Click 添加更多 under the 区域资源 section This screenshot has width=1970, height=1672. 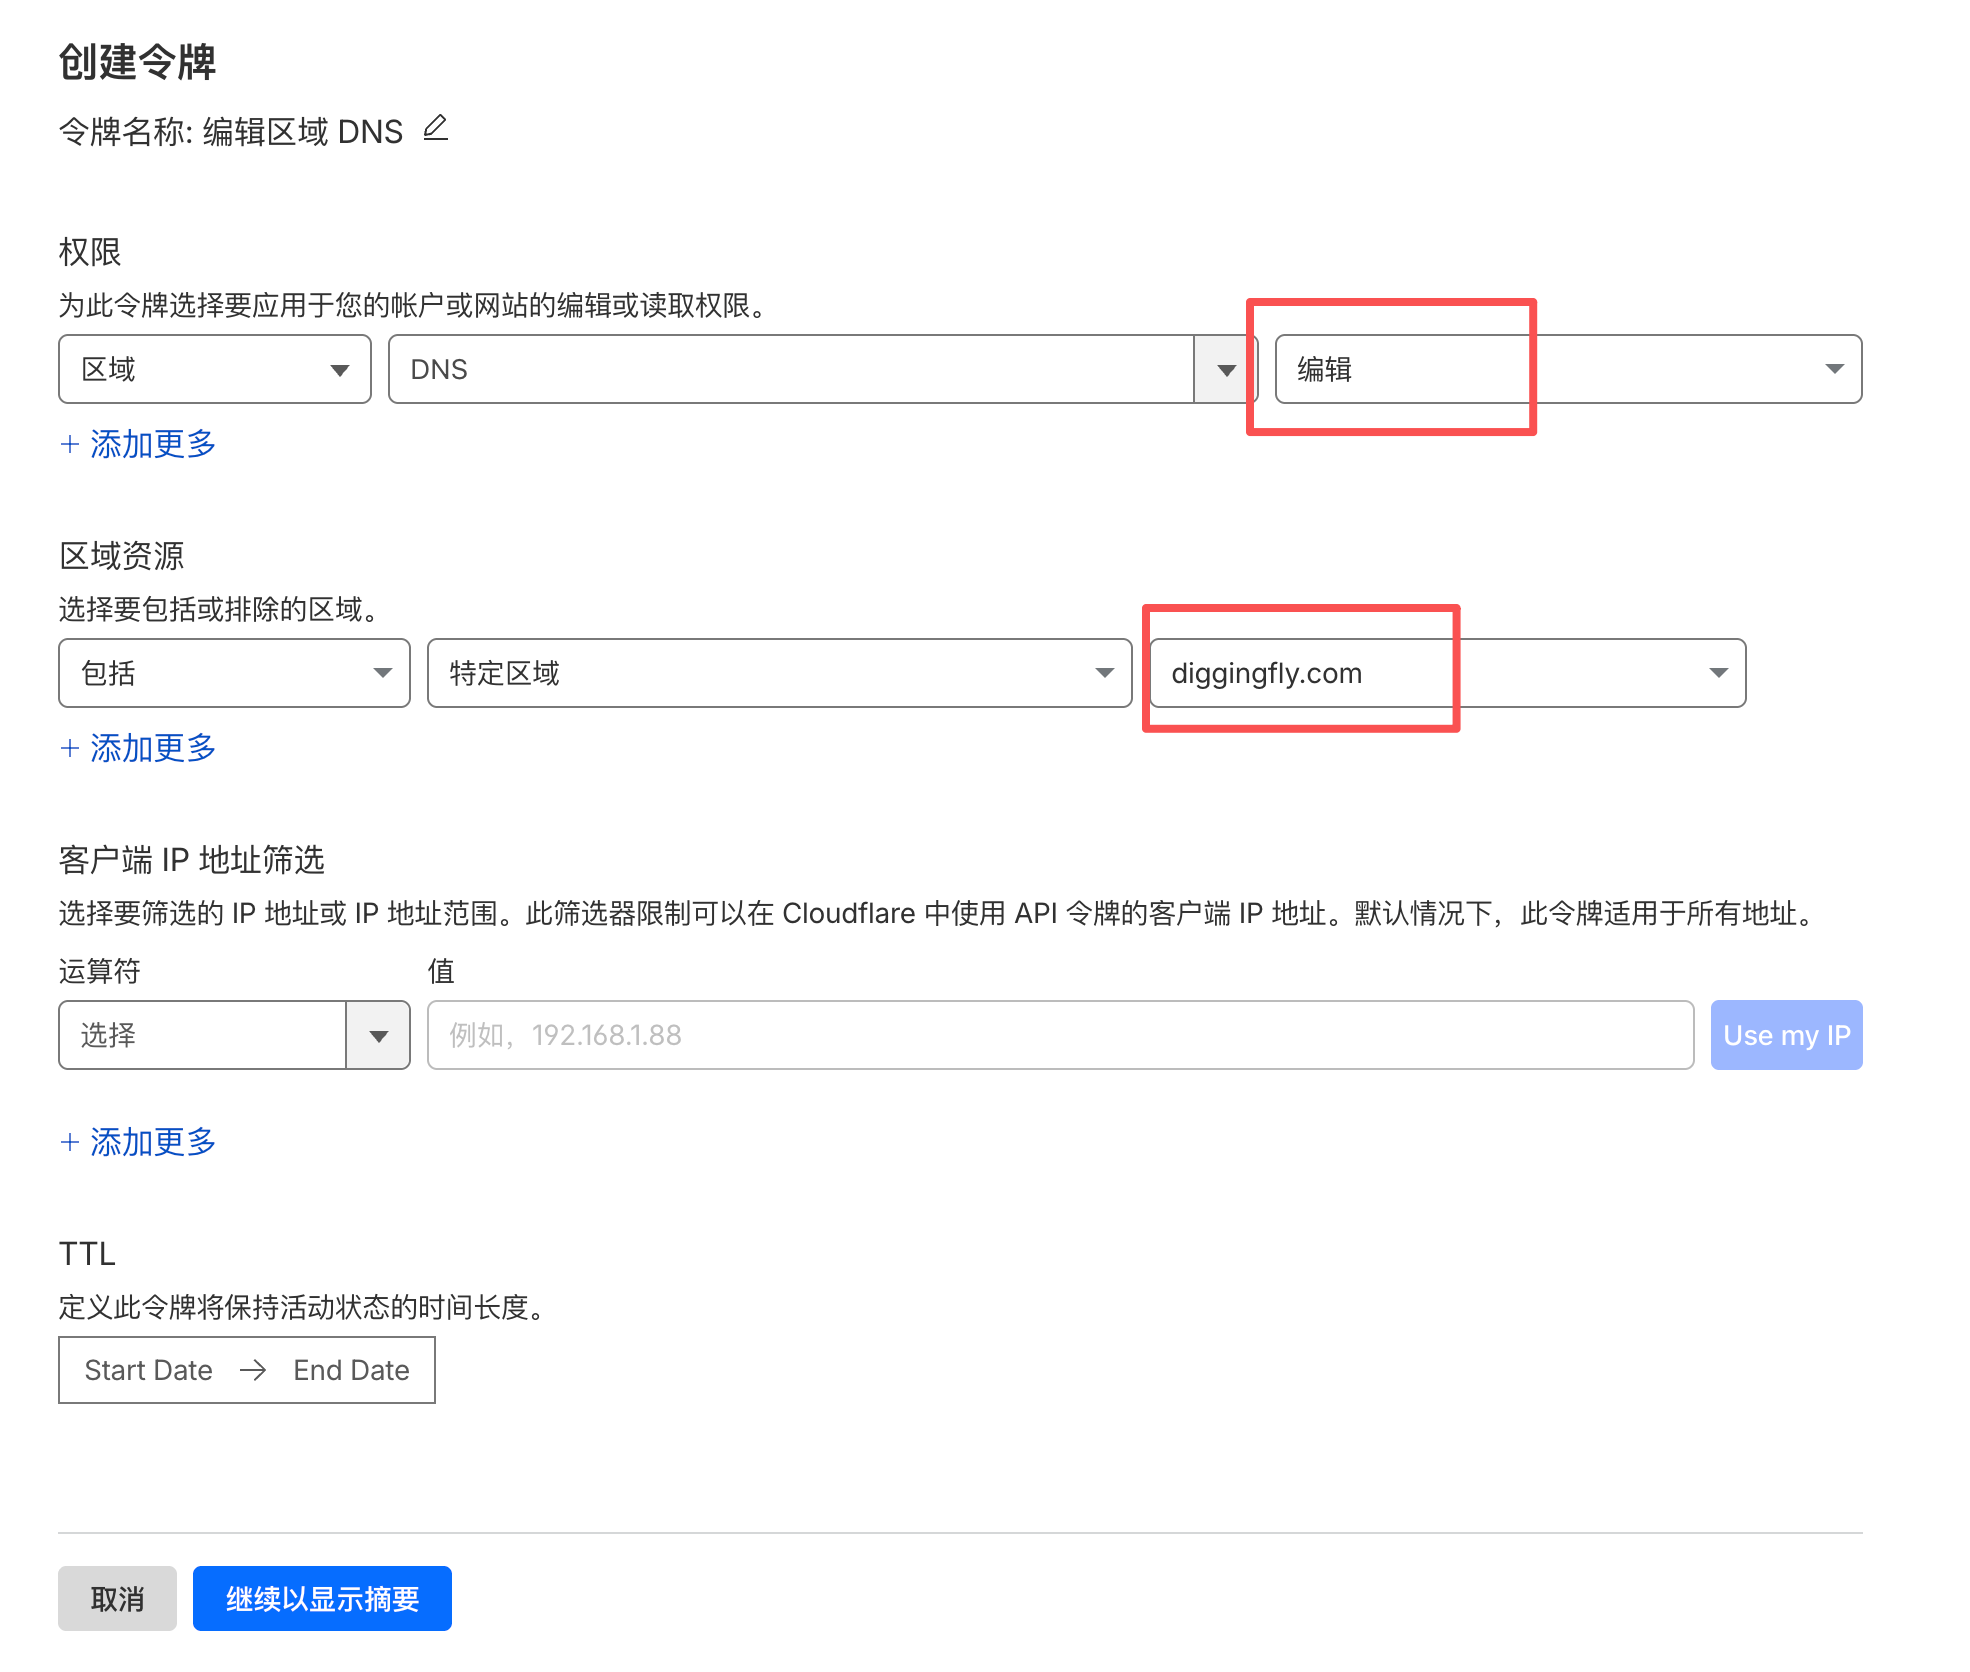138,748
